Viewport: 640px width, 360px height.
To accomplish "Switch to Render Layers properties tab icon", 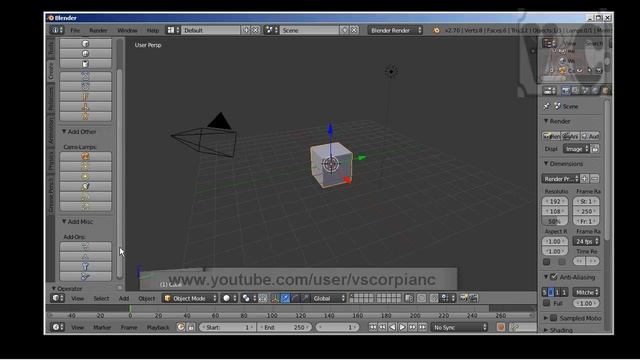I will click(576, 91).
